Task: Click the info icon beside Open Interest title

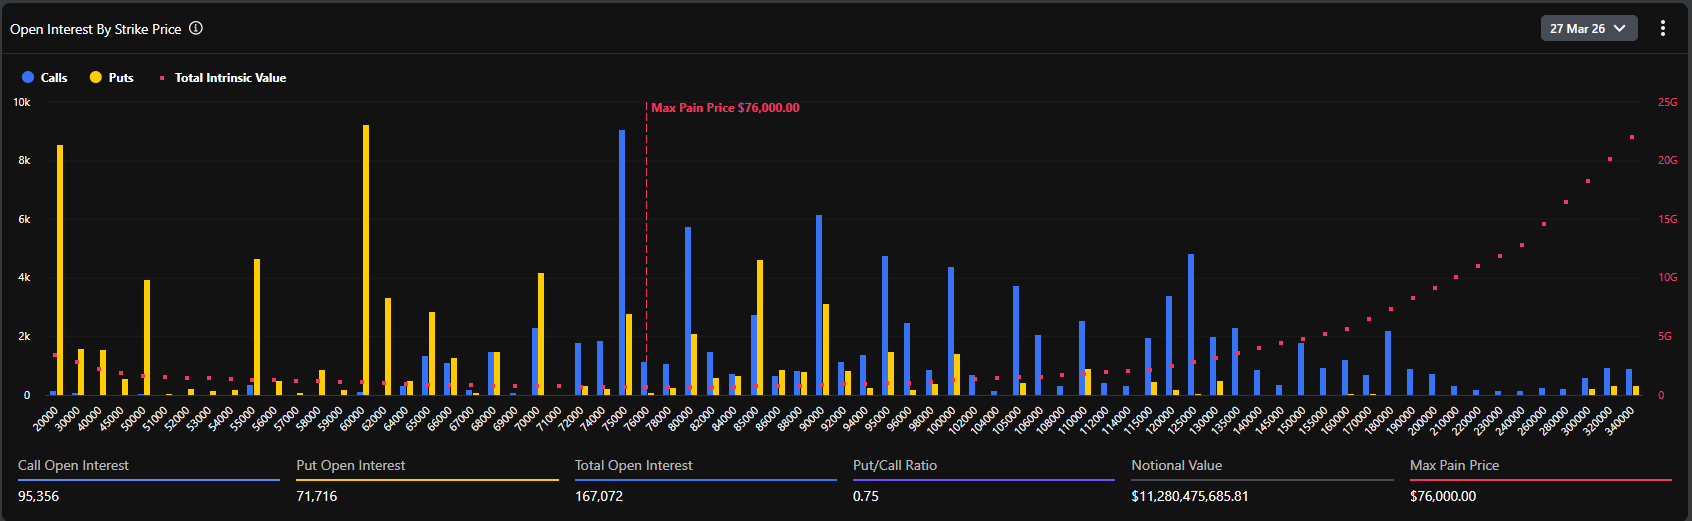Action: point(196,28)
